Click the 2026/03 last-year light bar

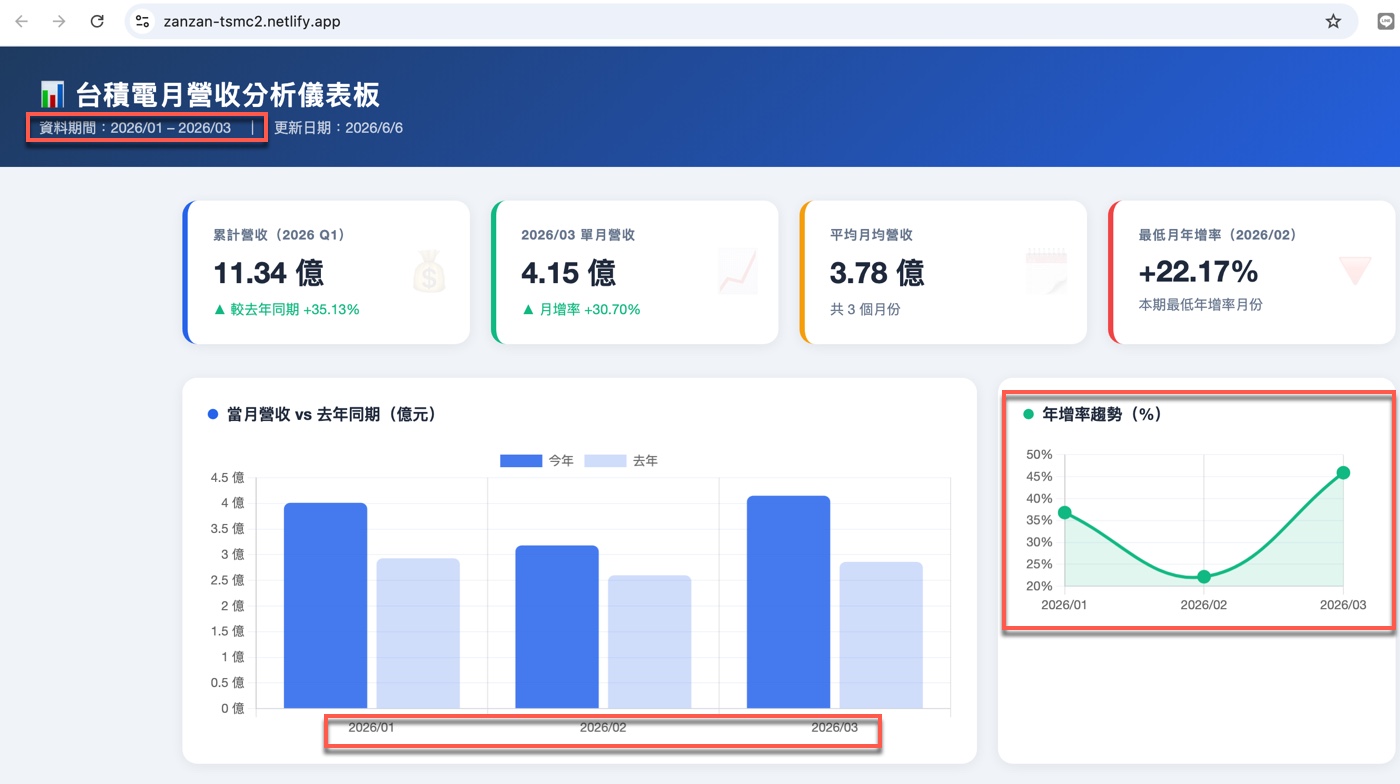click(x=881, y=636)
